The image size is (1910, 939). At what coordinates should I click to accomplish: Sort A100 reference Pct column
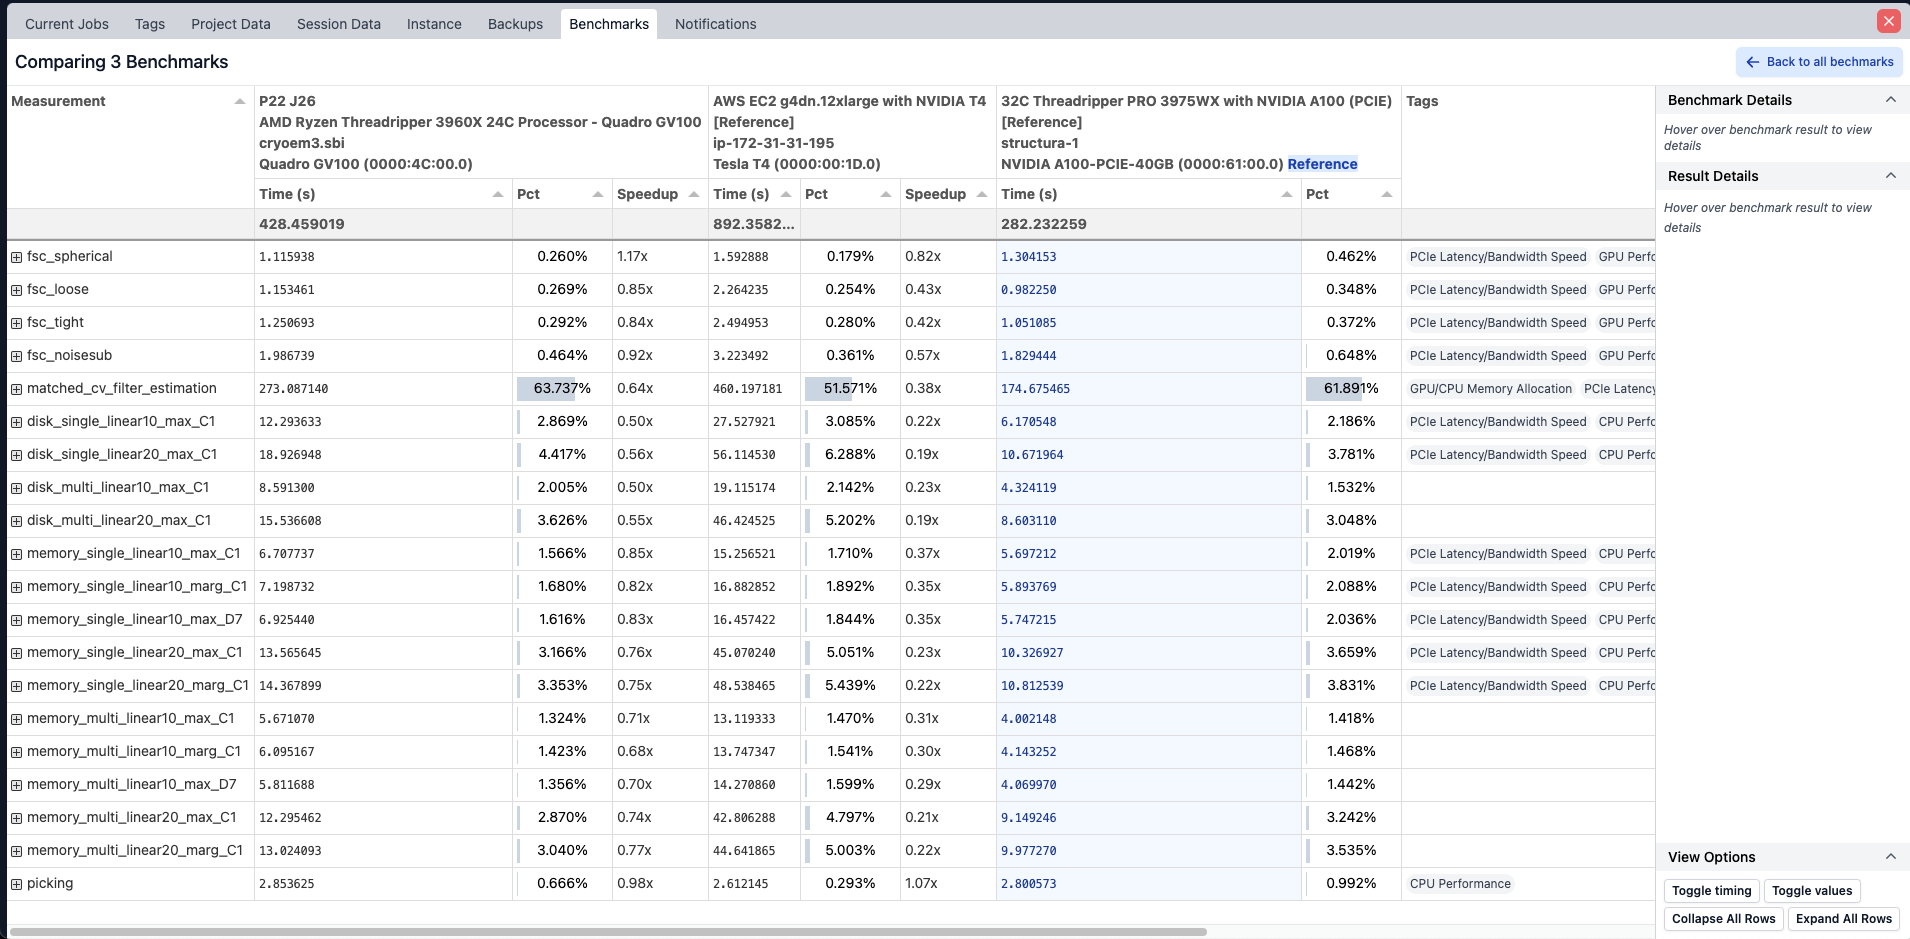(x=1387, y=194)
